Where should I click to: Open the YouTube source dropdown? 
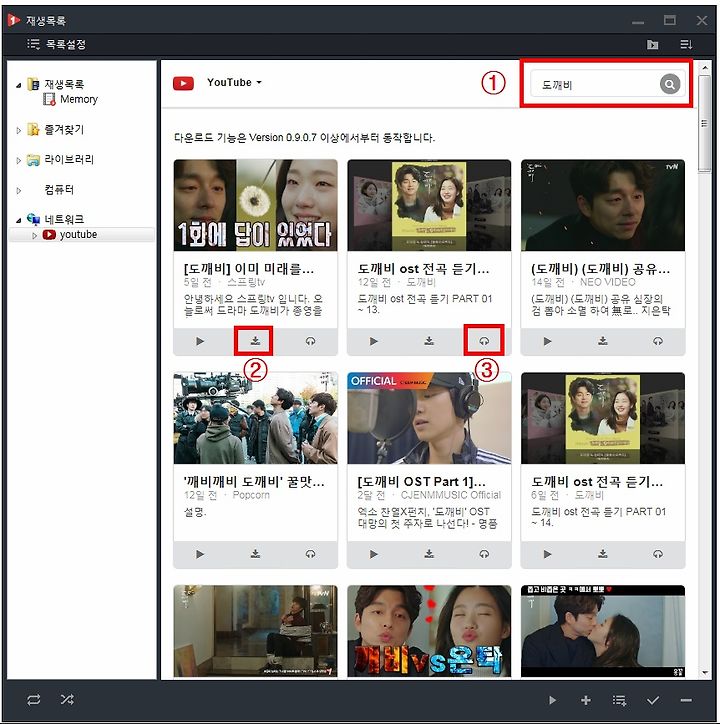[x=235, y=83]
